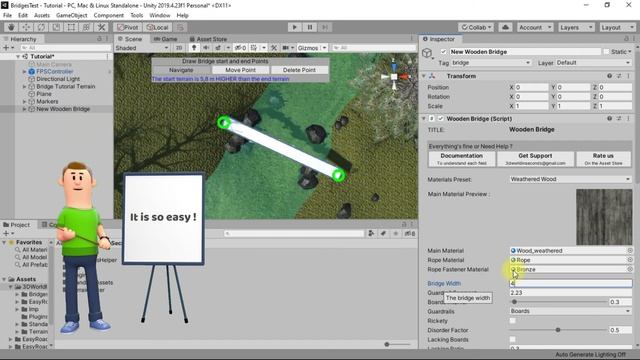Toggle scene view grid icon

[x=253, y=48]
